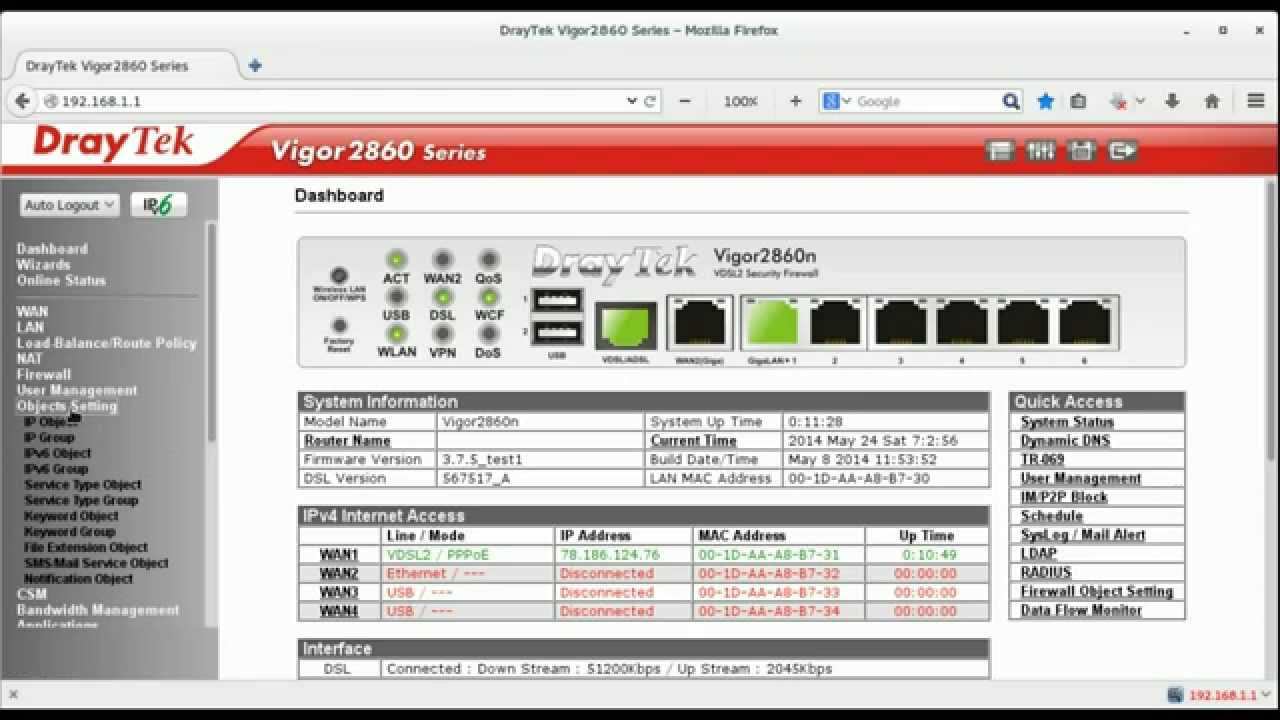The image size is (1280, 720).
Task: Click the WLAN LED indicator
Action: [x=396, y=333]
